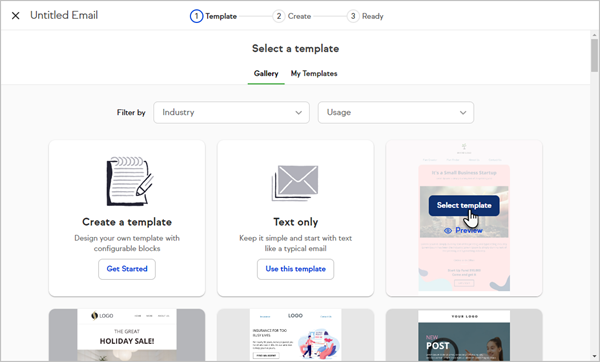Click the envelope icon on the Text only card
The width and height of the screenshot is (600, 362).
point(295,183)
